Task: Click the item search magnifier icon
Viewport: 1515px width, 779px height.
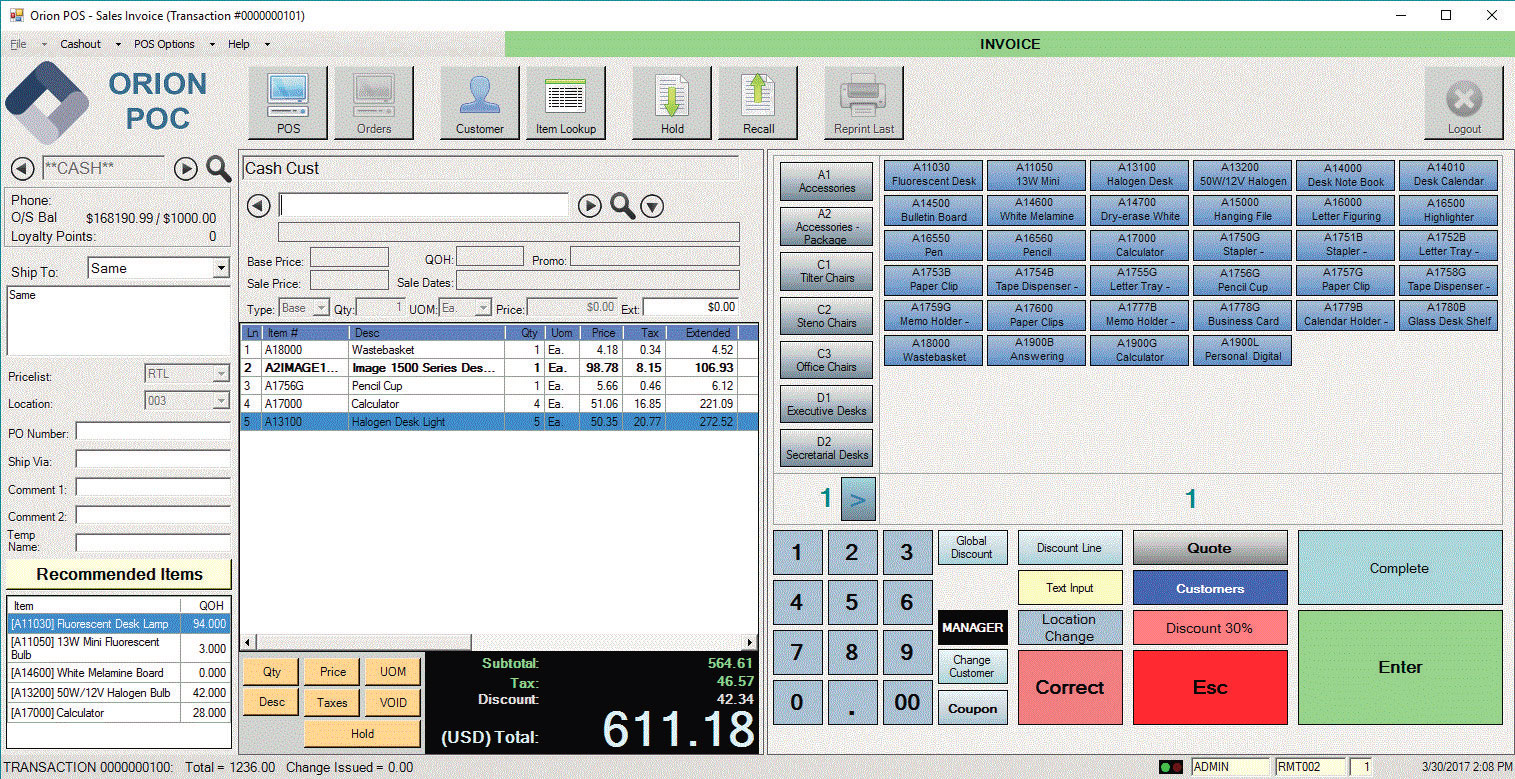Action: tap(623, 206)
